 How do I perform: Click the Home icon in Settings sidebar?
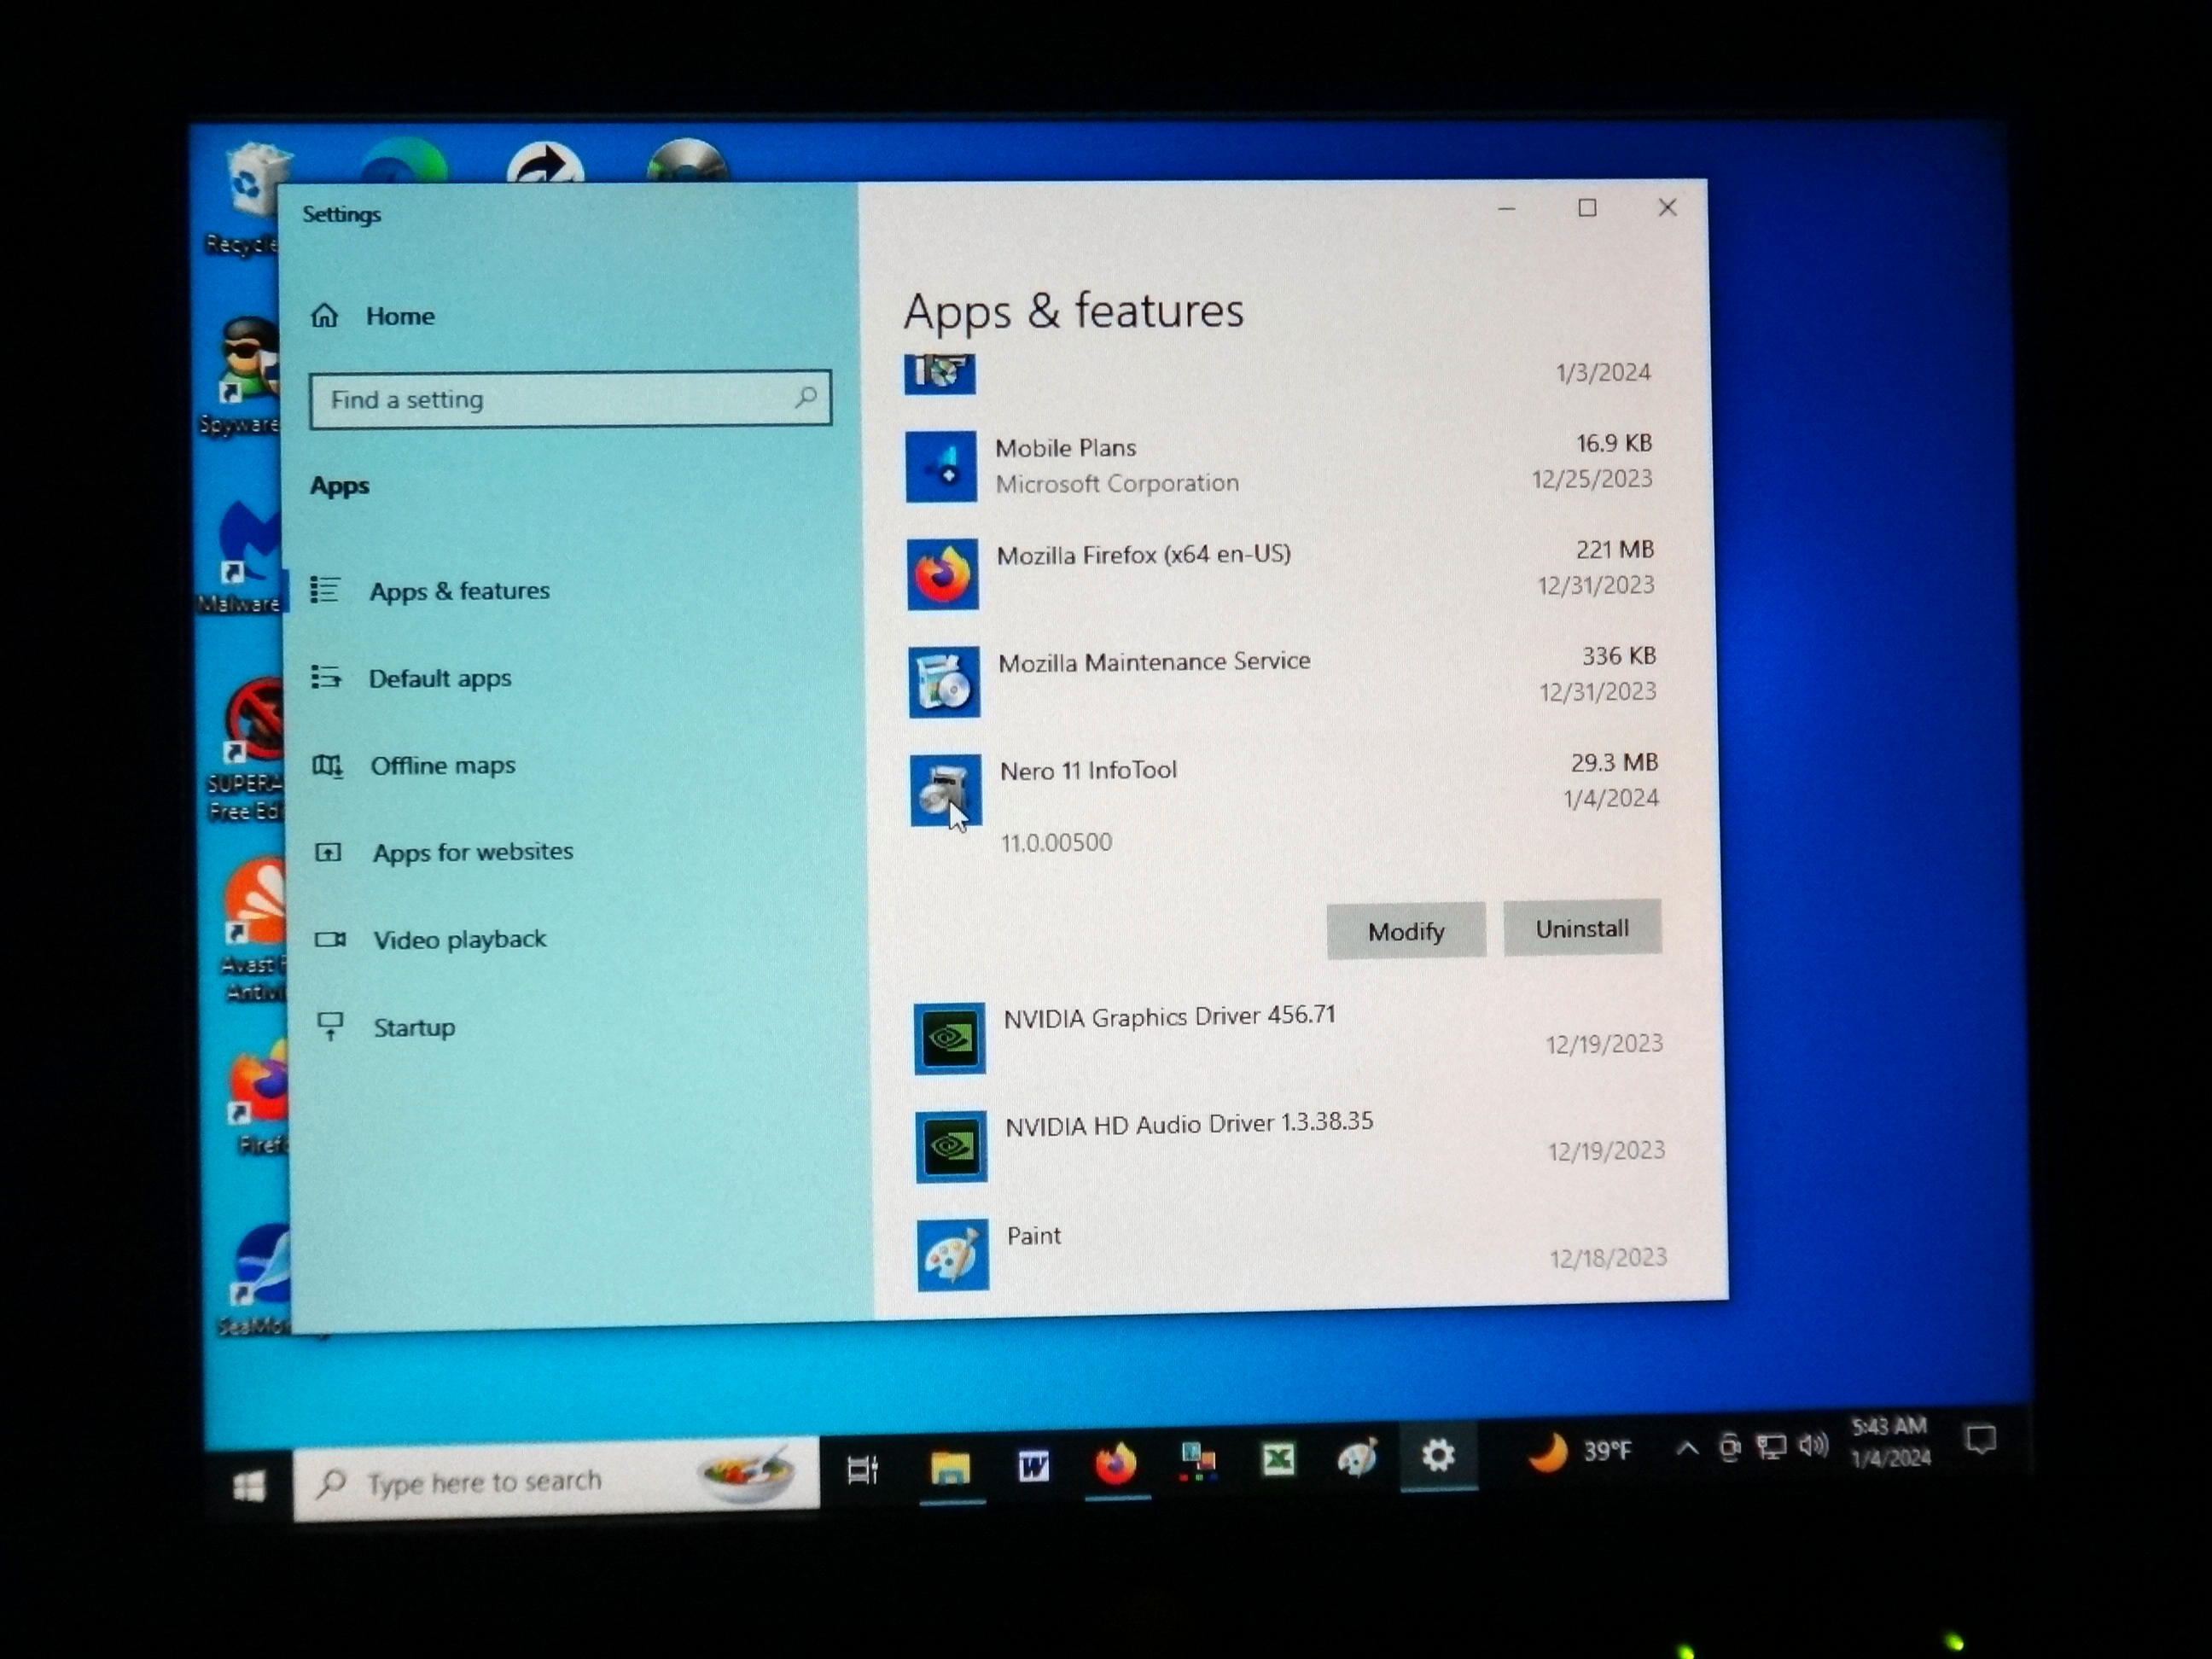point(325,316)
